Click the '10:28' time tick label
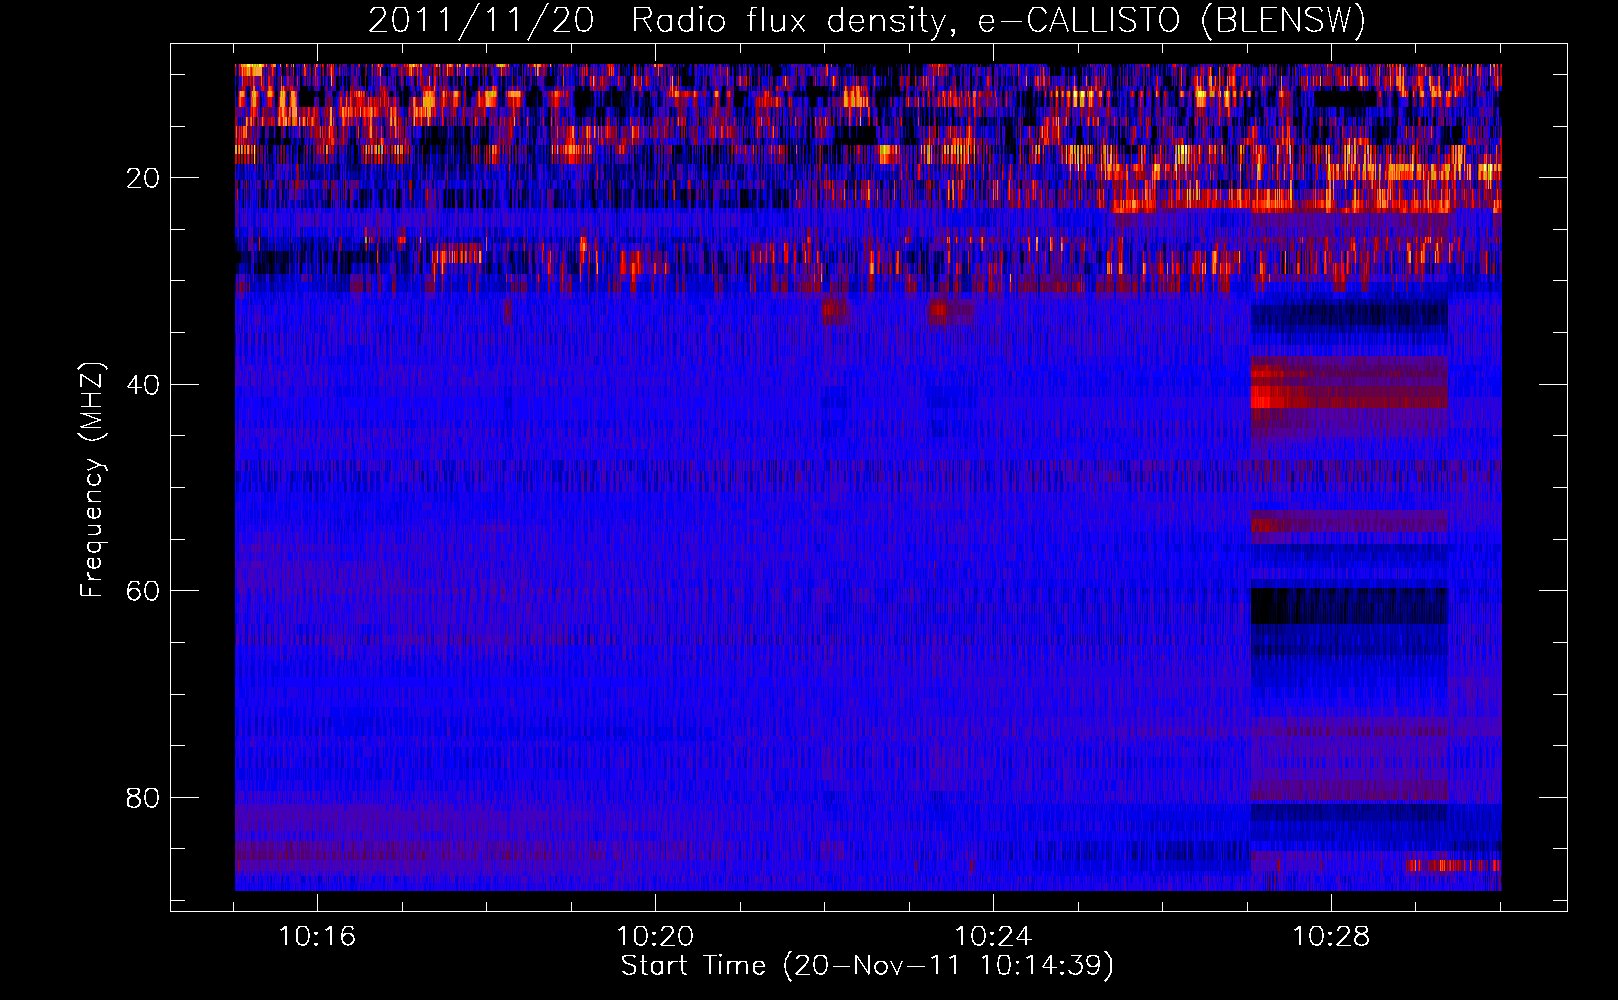This screenshot has height=1000, width=1618. coord(1331,937)
